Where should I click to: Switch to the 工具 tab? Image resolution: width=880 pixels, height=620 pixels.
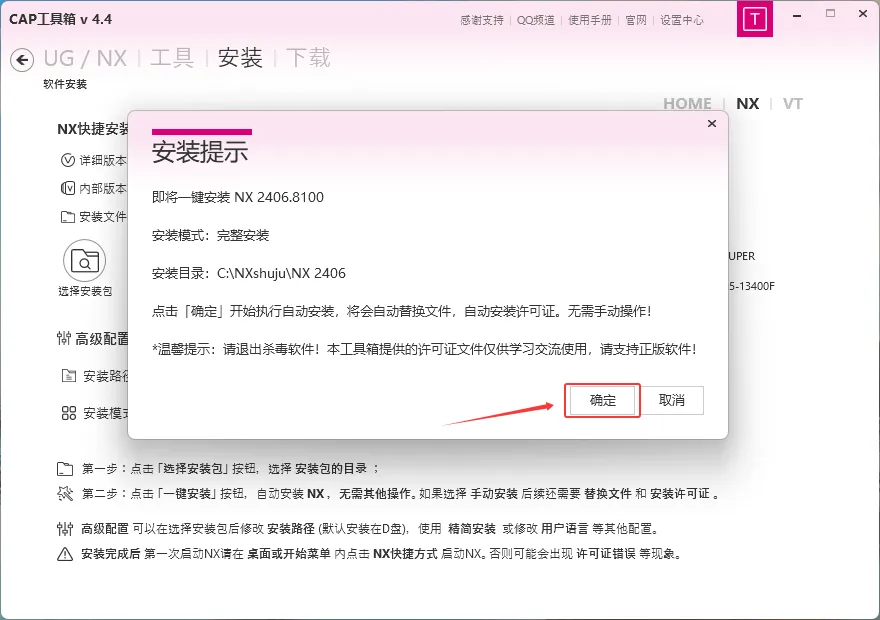[x=172, y=58]
